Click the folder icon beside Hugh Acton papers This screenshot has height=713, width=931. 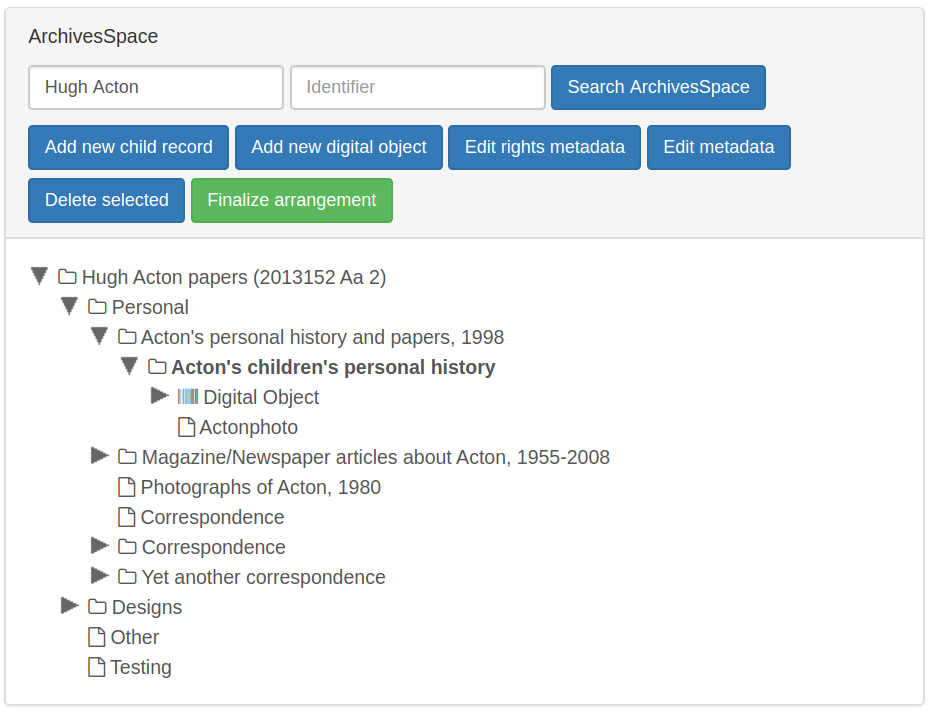pos(65,277)
